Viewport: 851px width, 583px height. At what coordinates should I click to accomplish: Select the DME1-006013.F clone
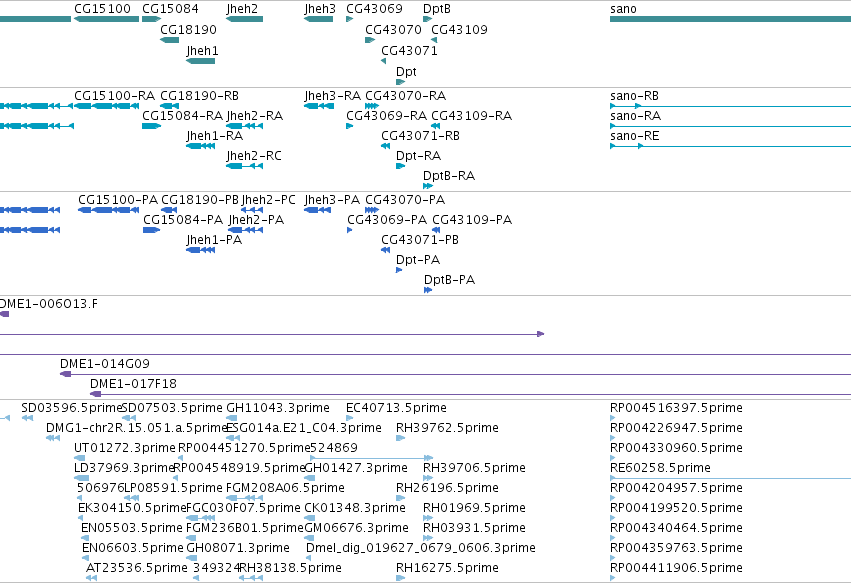coord(4,314)
